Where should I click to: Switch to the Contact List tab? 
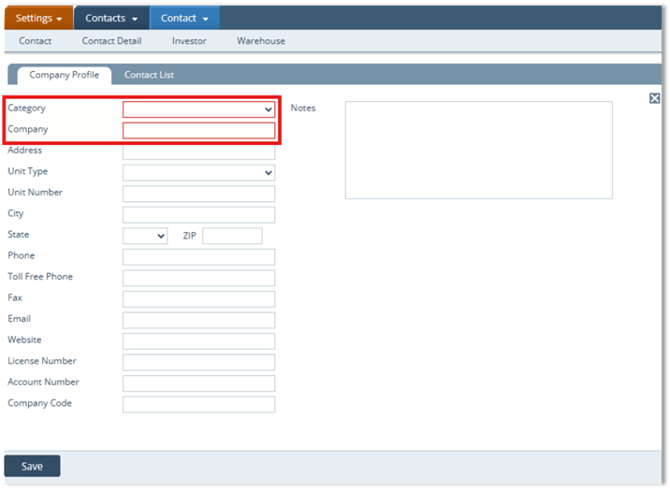[x=148, y=75]
